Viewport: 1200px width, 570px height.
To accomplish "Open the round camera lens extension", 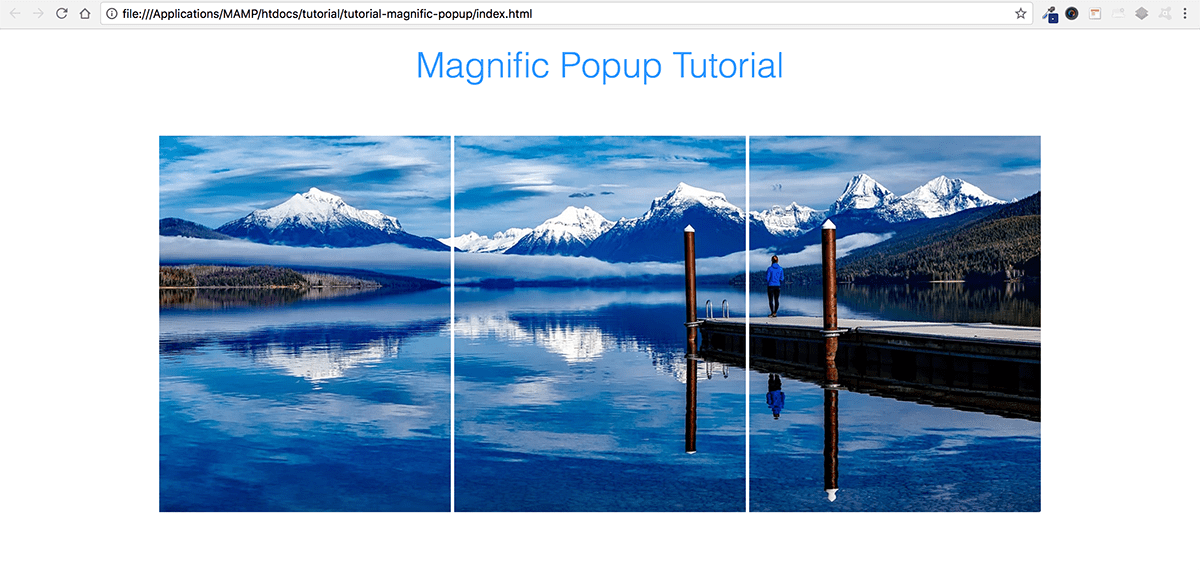I will tap(1072, 14).
